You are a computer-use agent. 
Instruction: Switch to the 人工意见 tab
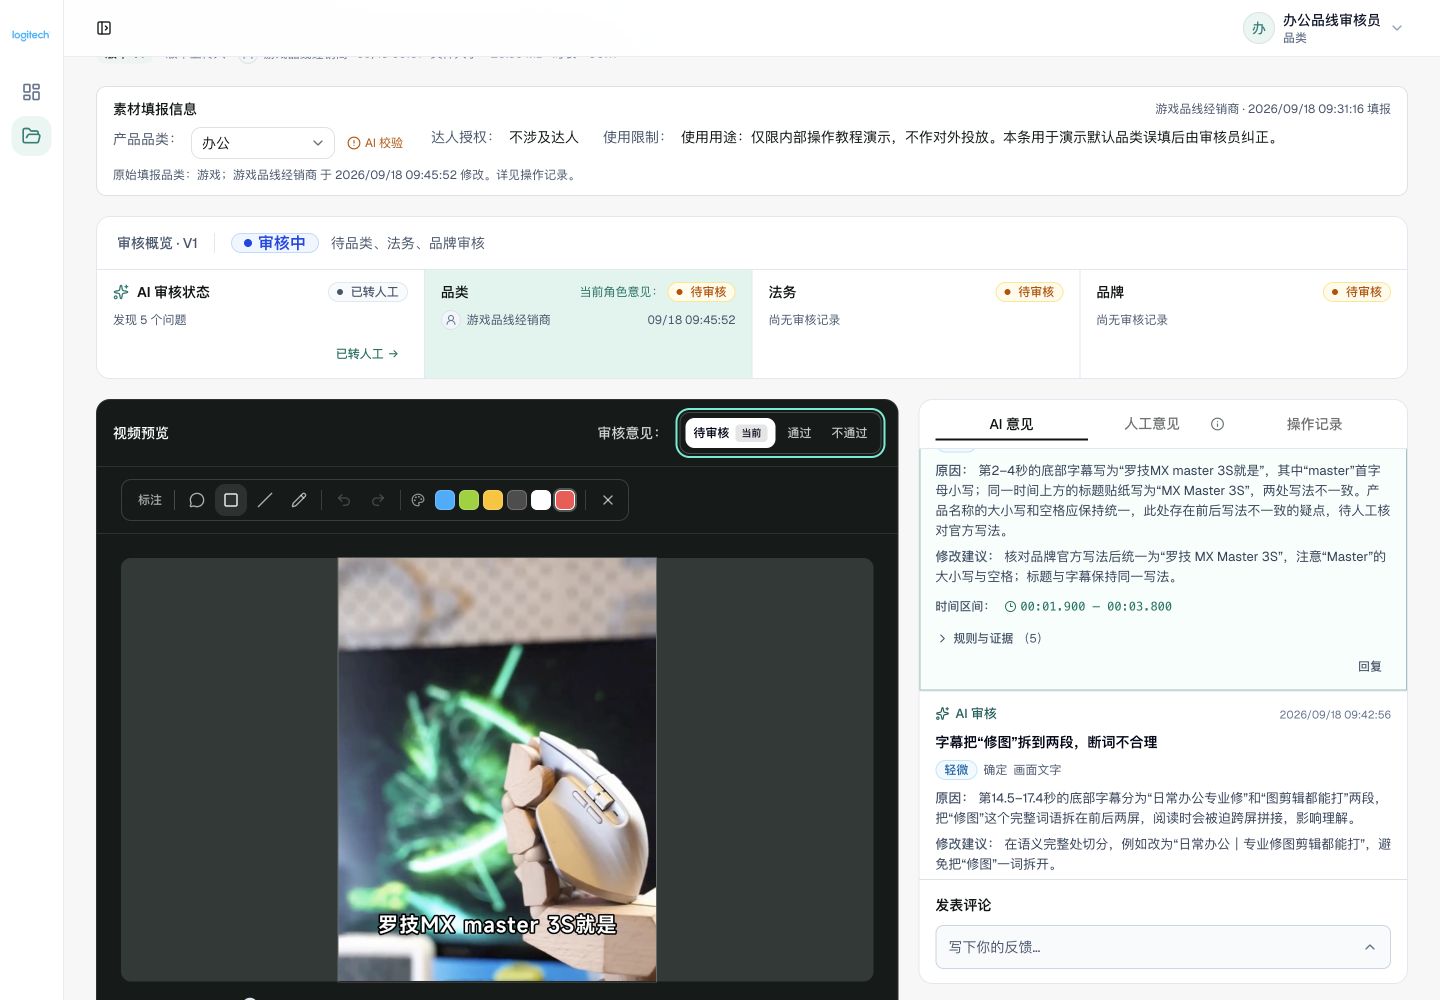click(1152, 424)
